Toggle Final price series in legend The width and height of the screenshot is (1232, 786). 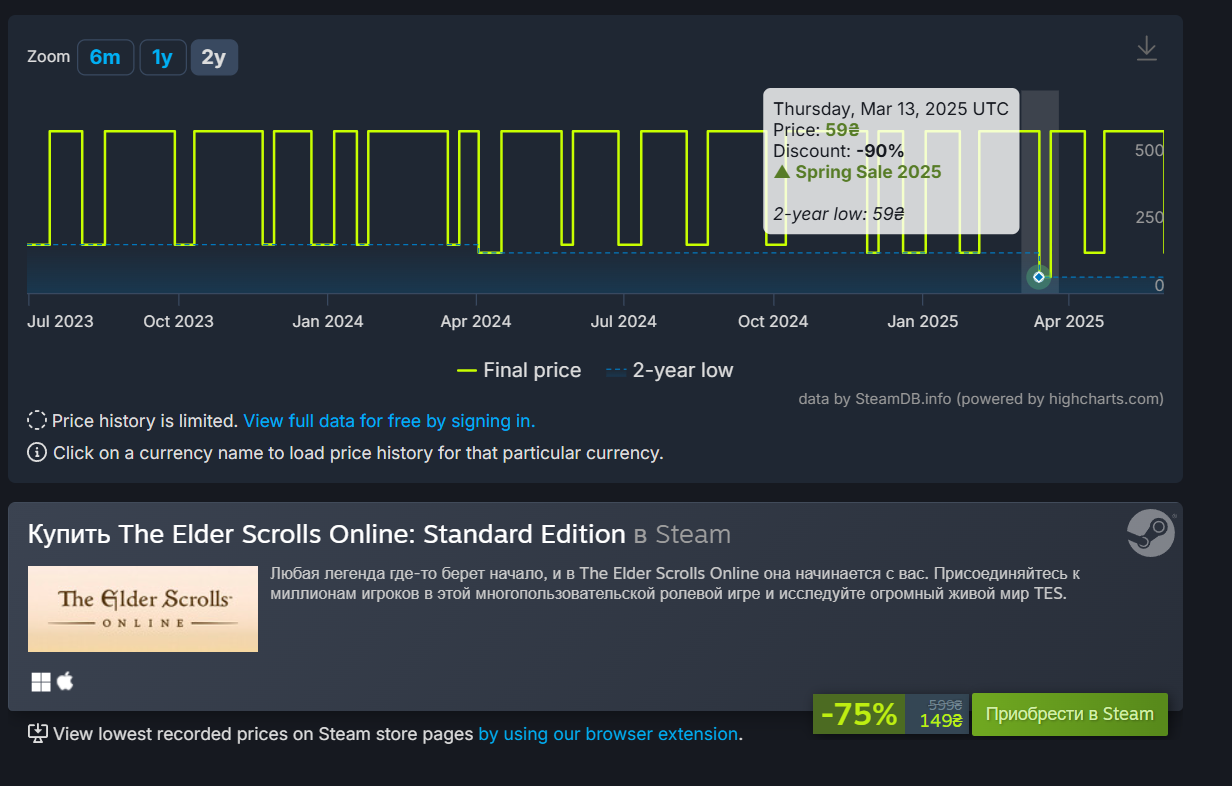click(x=518, y=370)
